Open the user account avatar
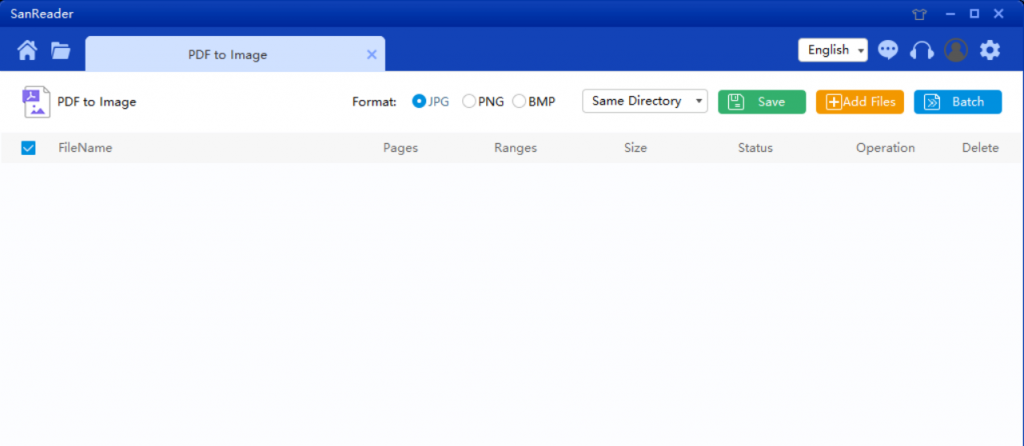Viewport: 1024px width, 446px height. point(956,50)
